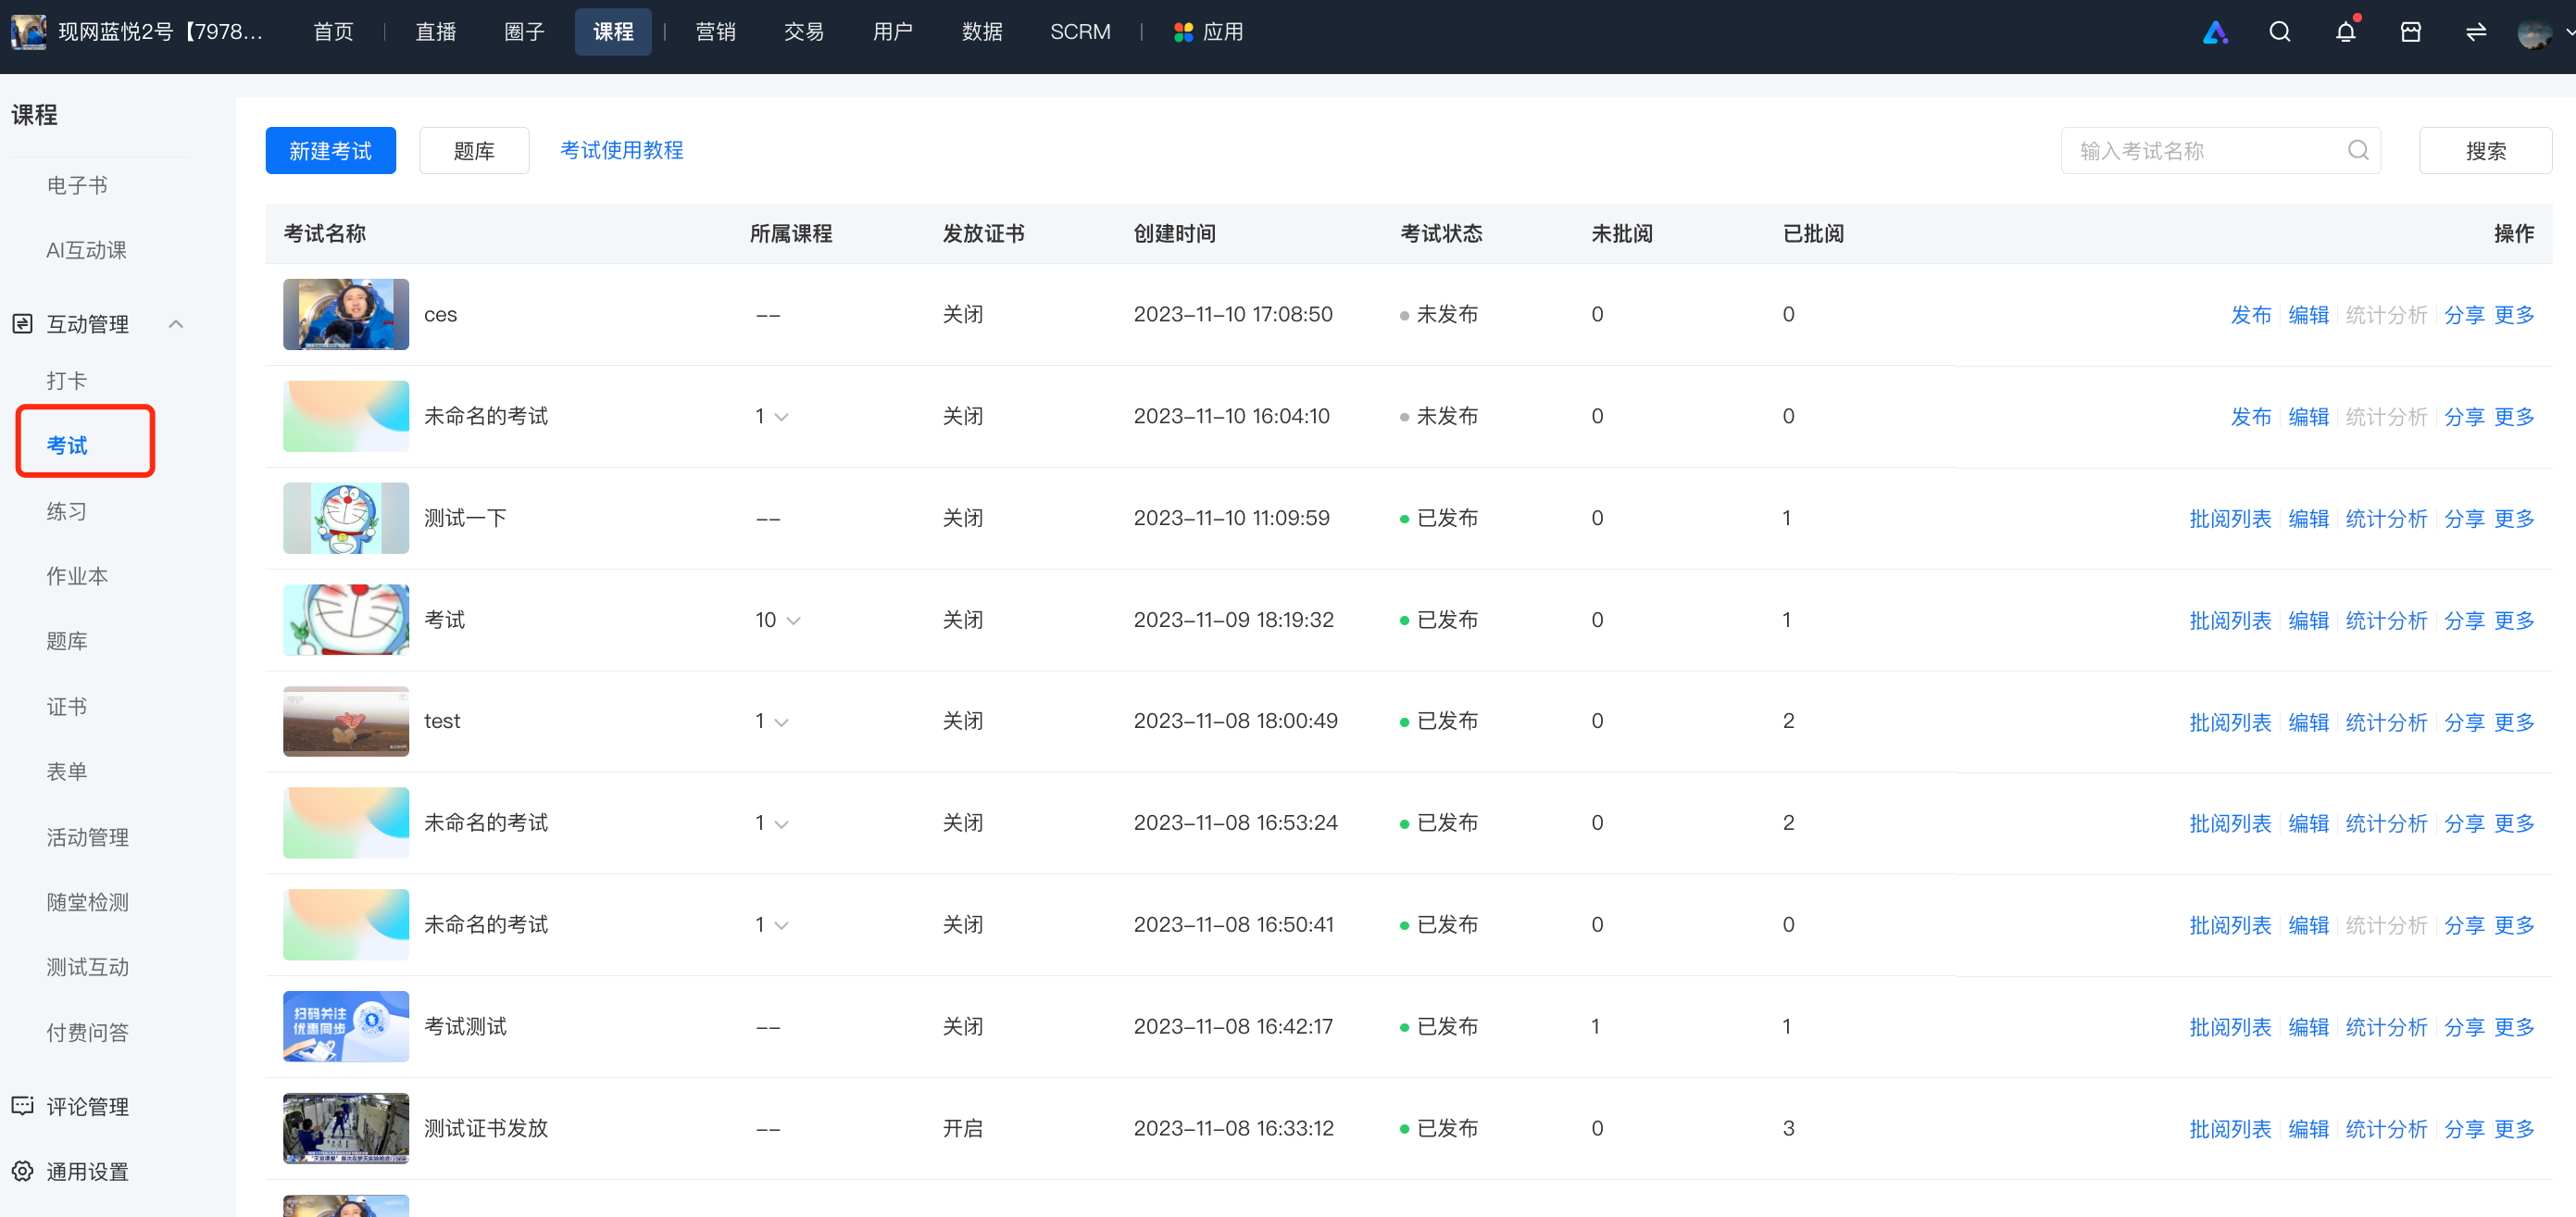Click the colorful apps grid icon
2576x1217 pixels.
pyautogui.click(x=1183, y=32)
